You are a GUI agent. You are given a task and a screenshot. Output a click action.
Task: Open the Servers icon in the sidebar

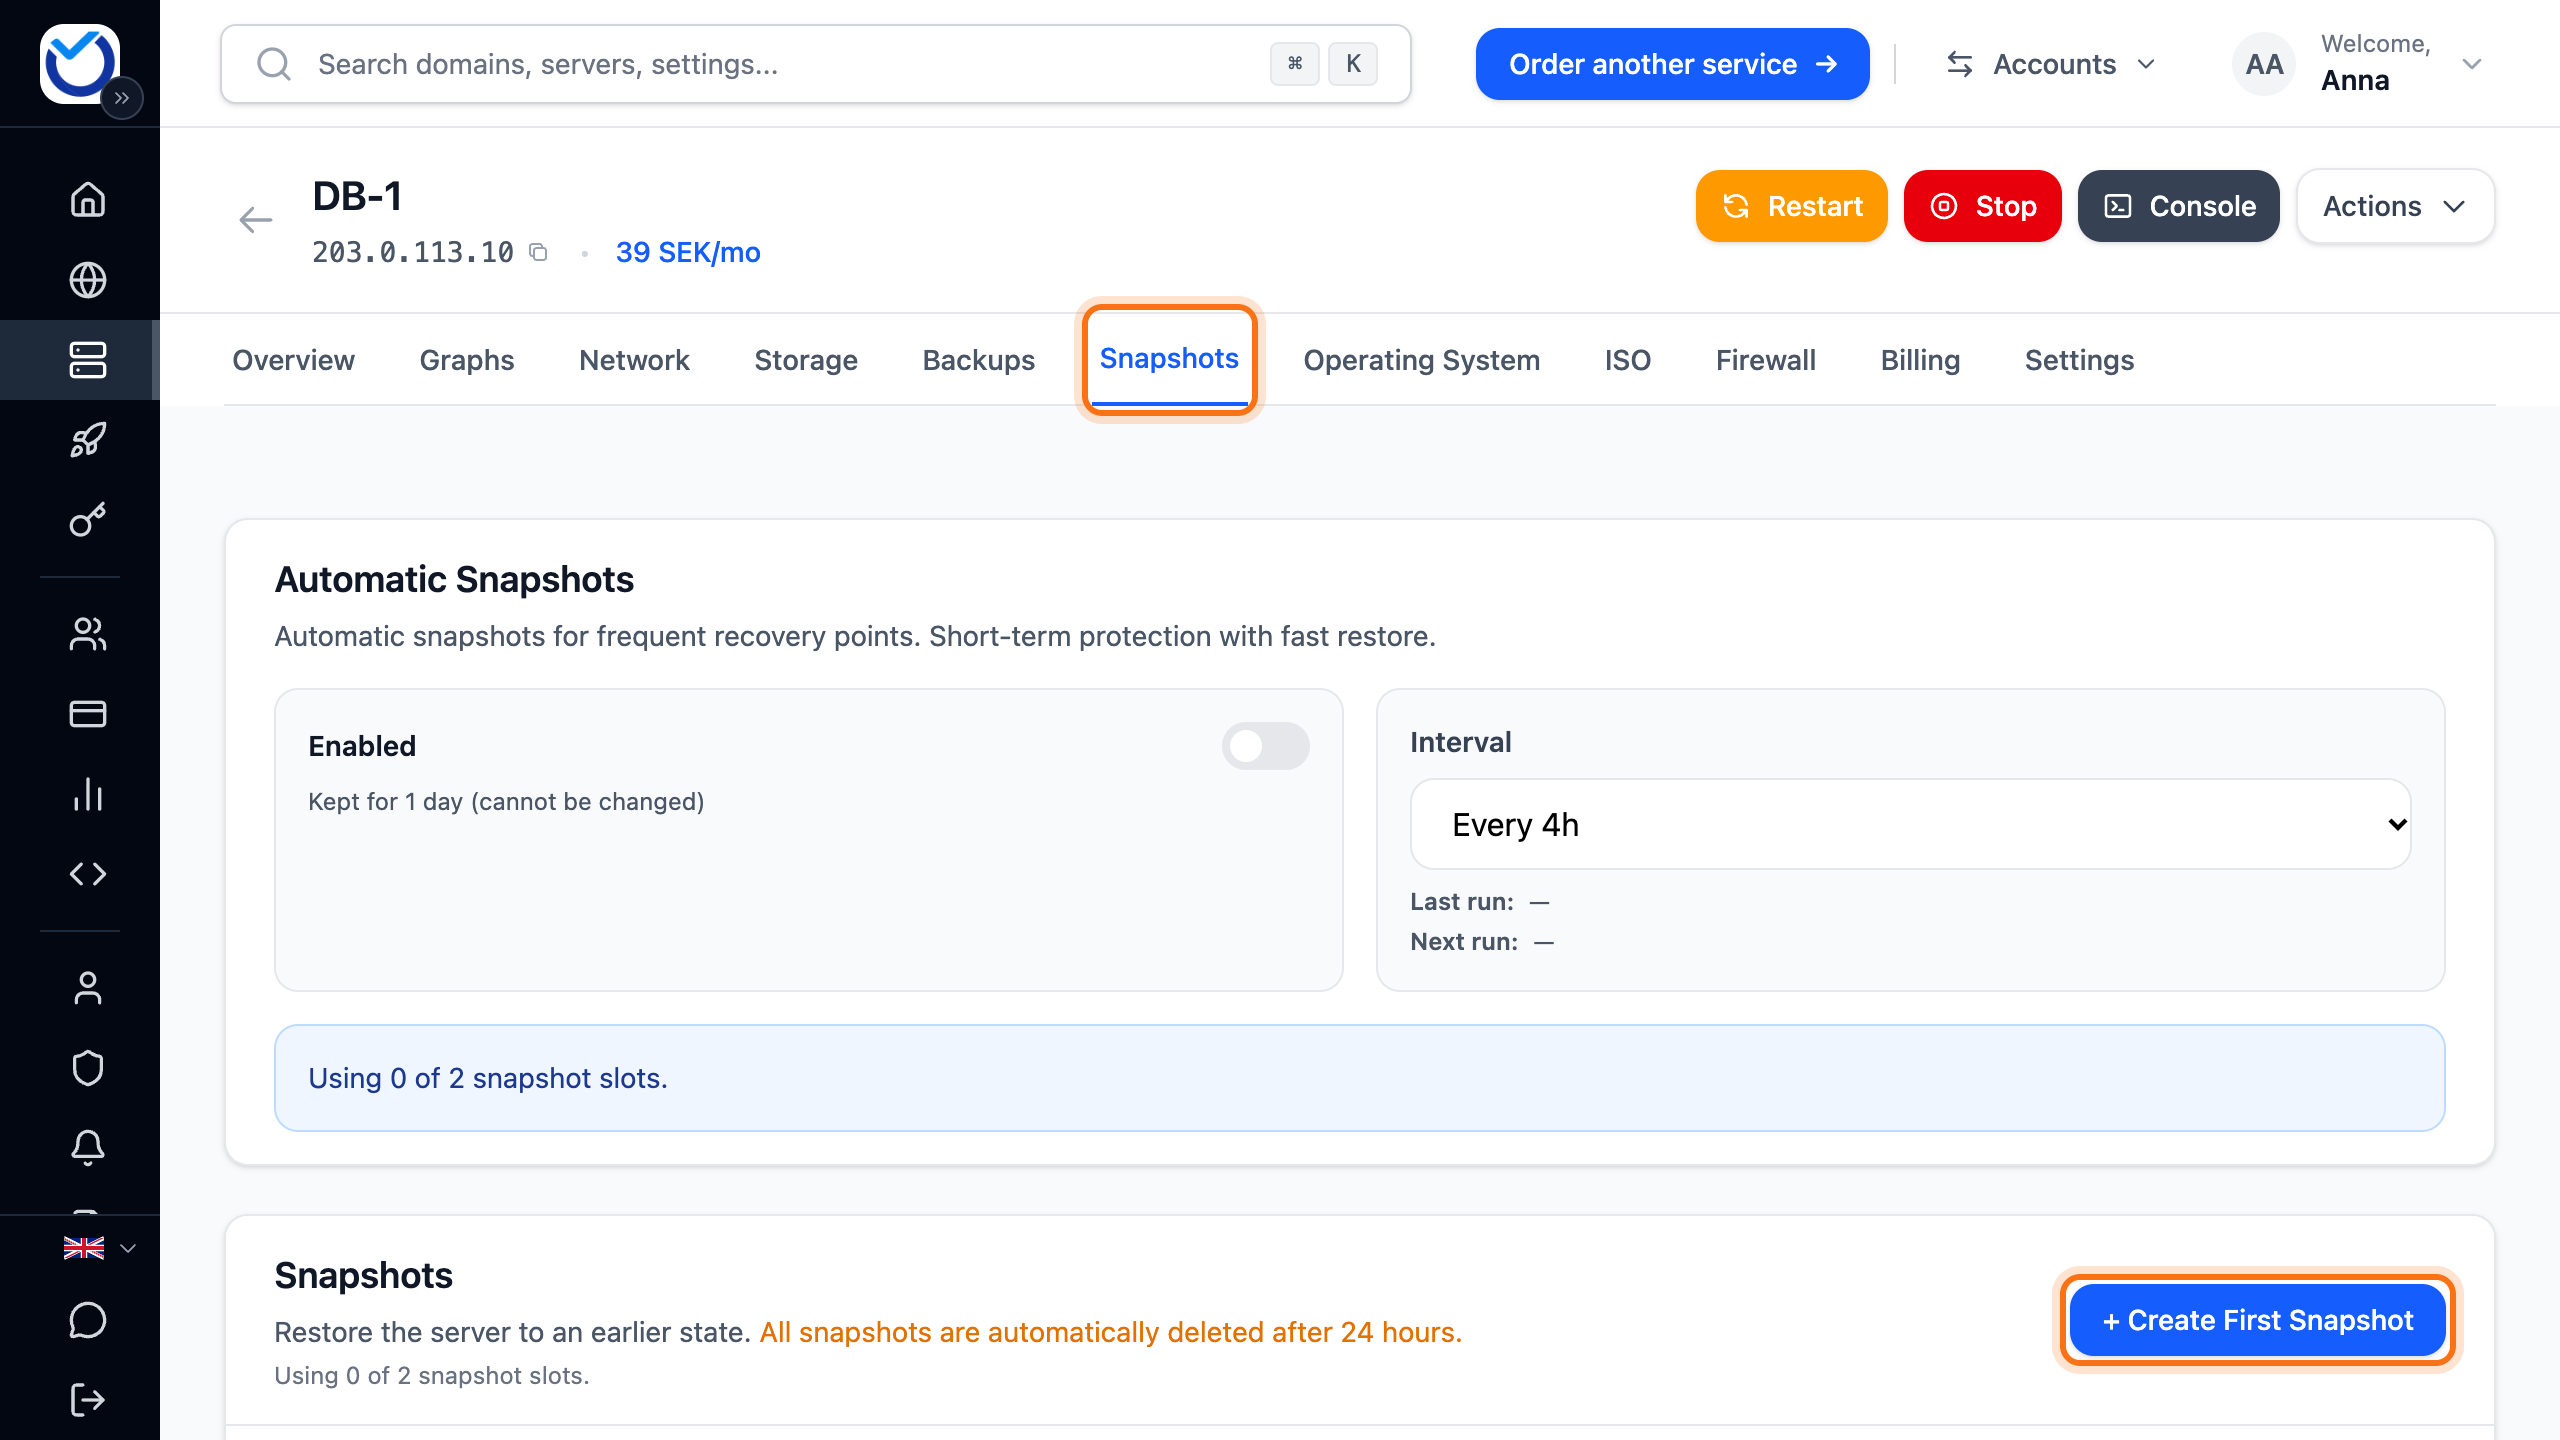88,360
